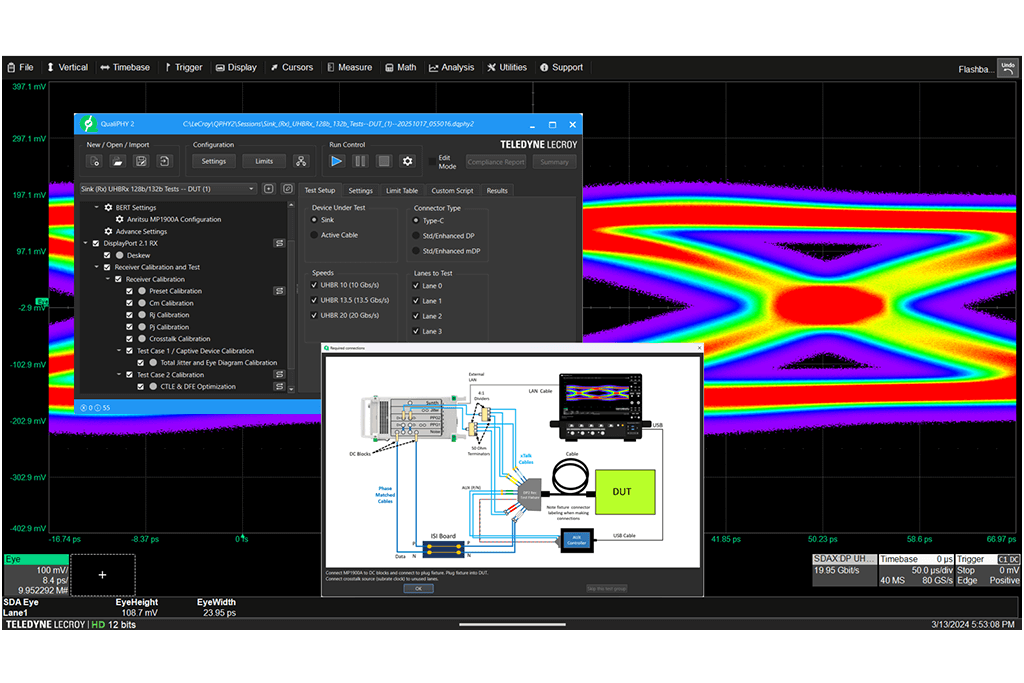Open the Sink (Rx) UHBRx test dropdown
Screen dimensions: 1024x683
pyautogui.click(x=167, y=189)
